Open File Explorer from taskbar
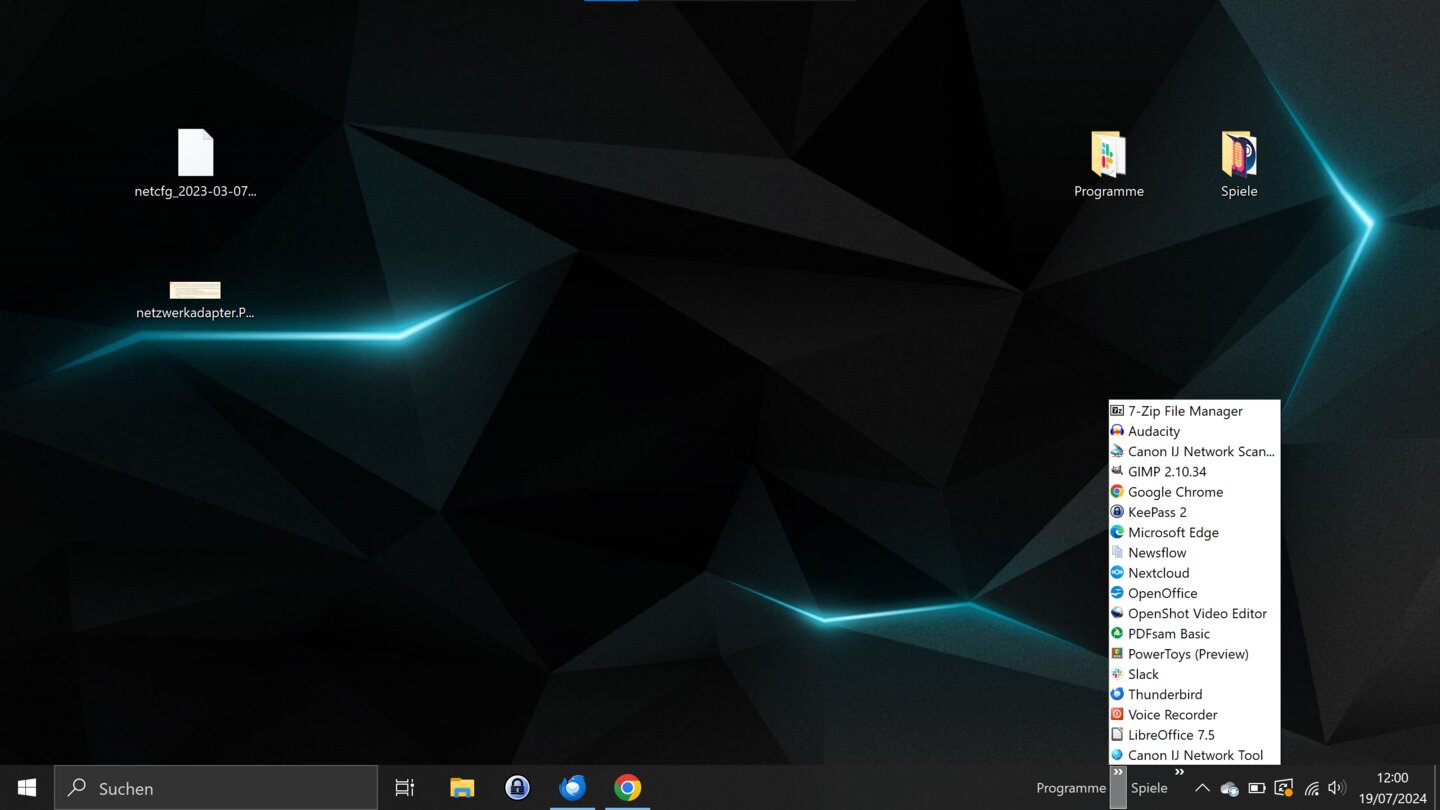 point(462,788)
